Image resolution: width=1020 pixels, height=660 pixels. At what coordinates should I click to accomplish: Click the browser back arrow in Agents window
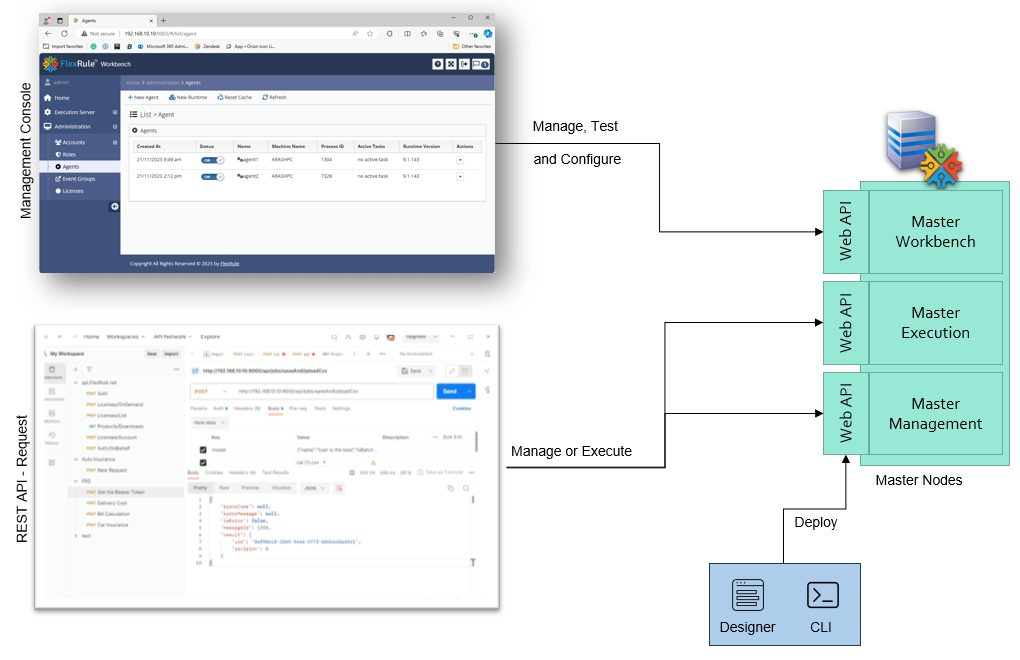(x=48, y=33)
